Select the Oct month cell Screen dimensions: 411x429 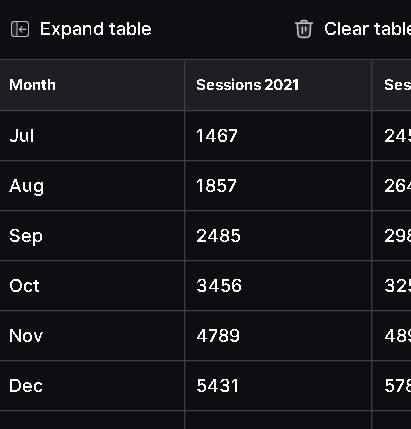pyautogui.click(x=92, y=286)
